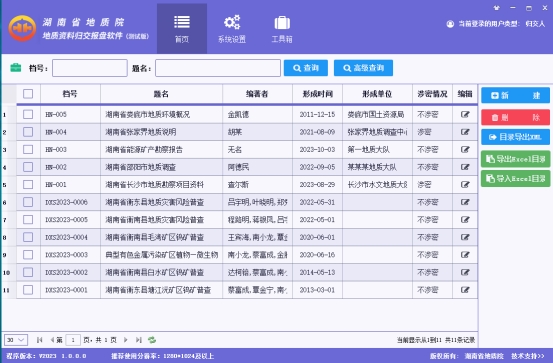Open 技术支持>> link in status bar
The image size is (553, 363).
[528, 356]
